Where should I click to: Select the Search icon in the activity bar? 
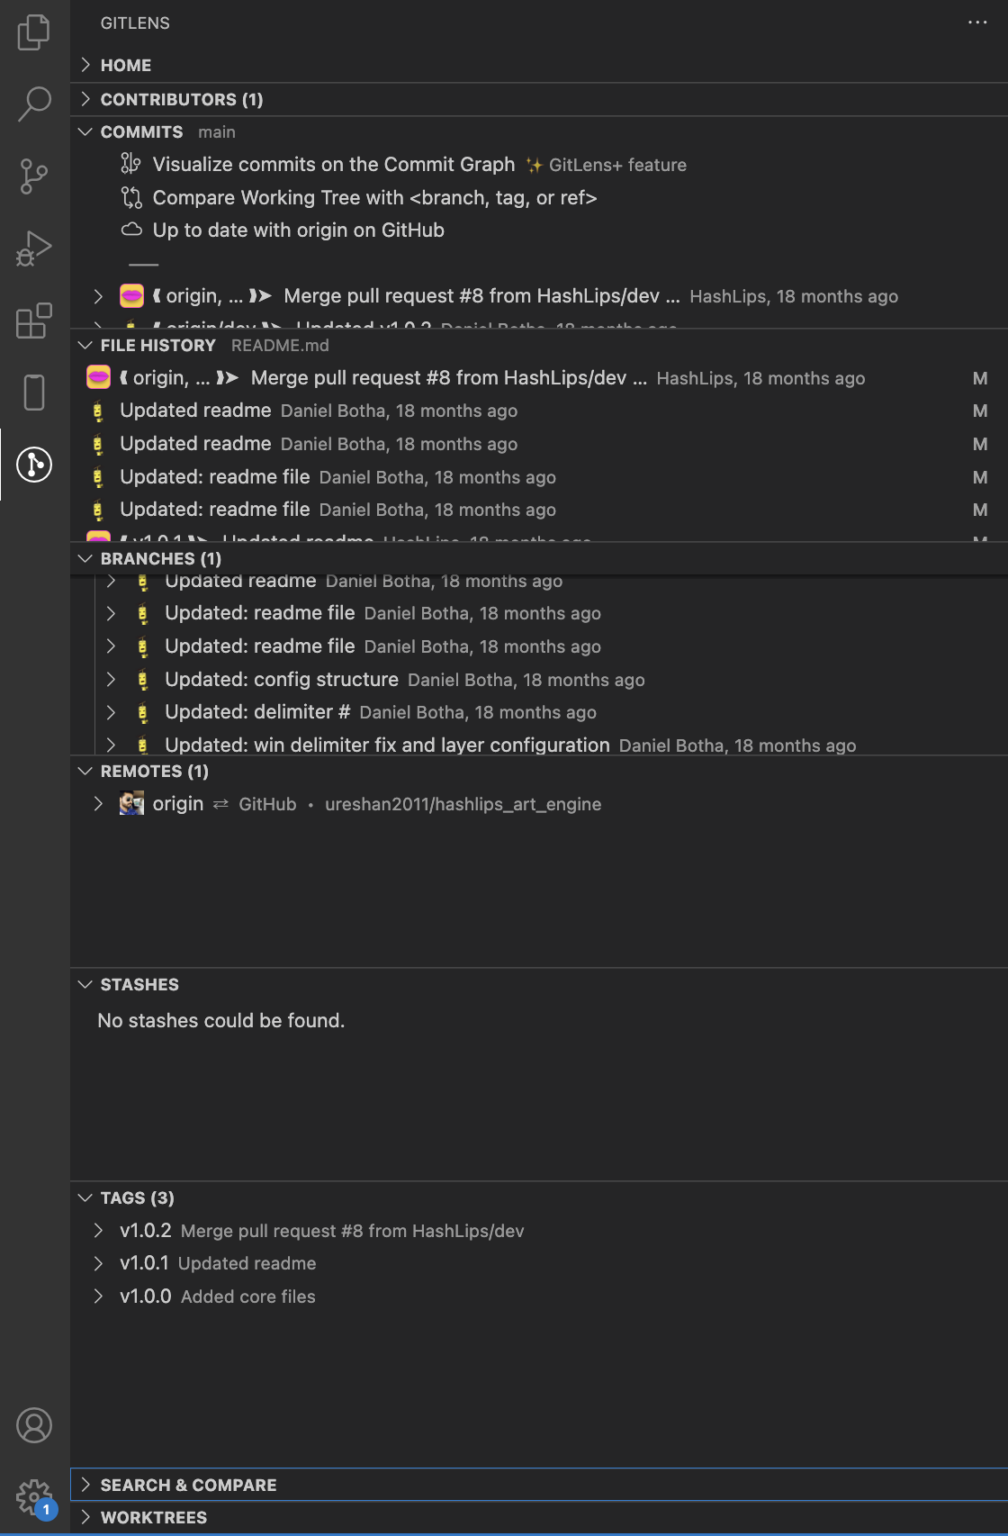pyautogui.click(x=34, y=104)
